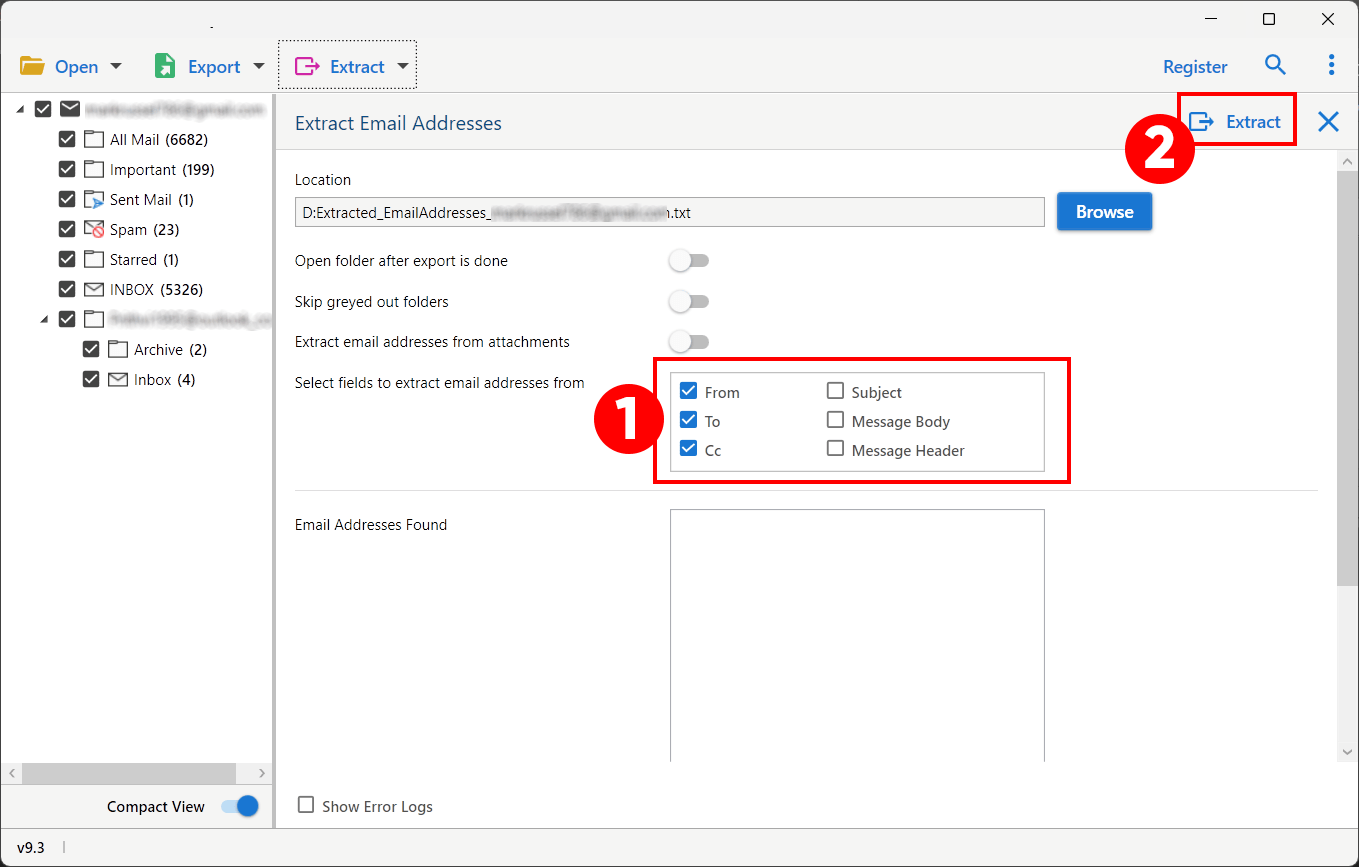
Task: Click the Sent Mail folder icon
Action: pos(94,199)
